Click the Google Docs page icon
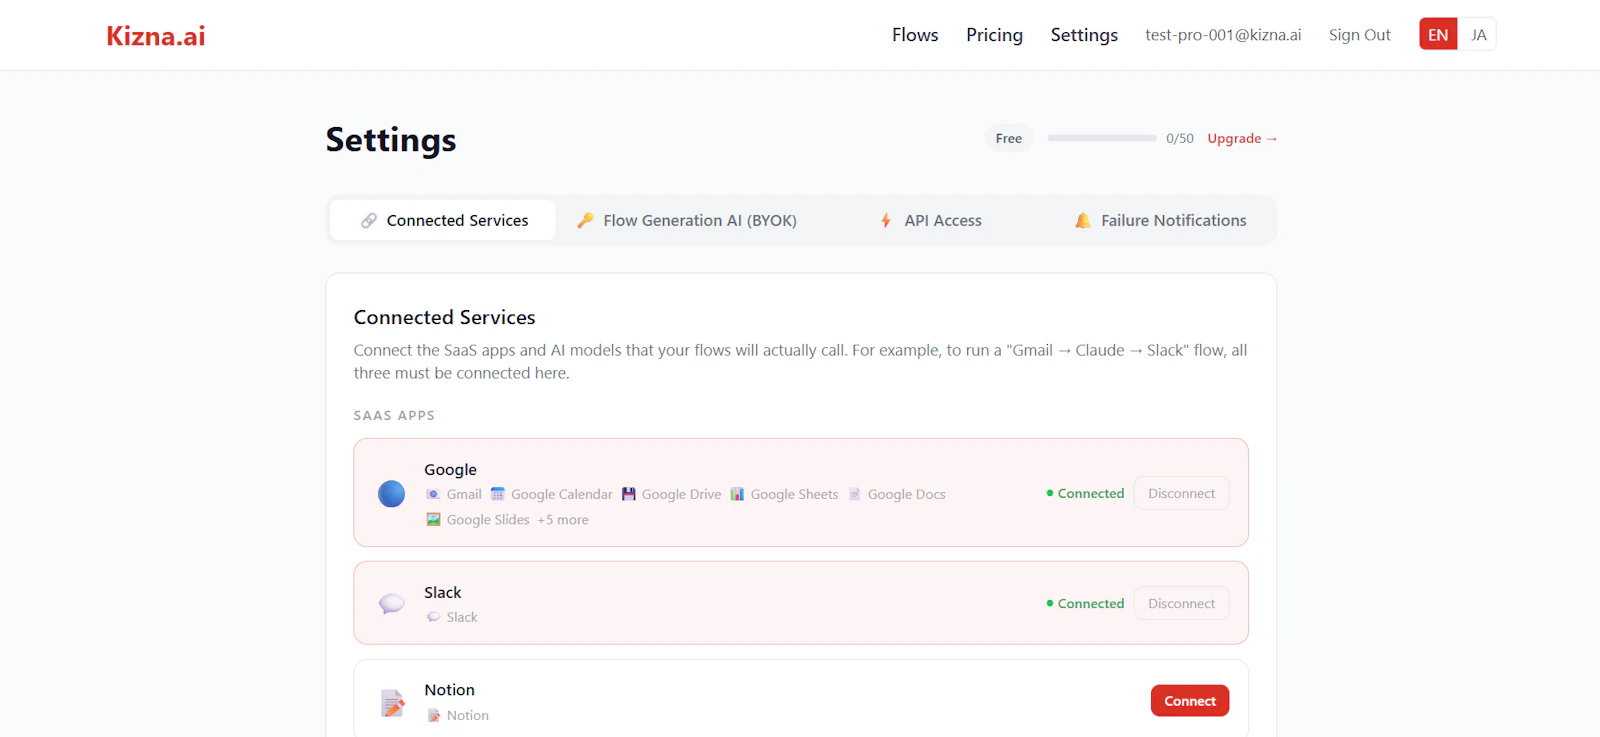 (x=855, y=494)
